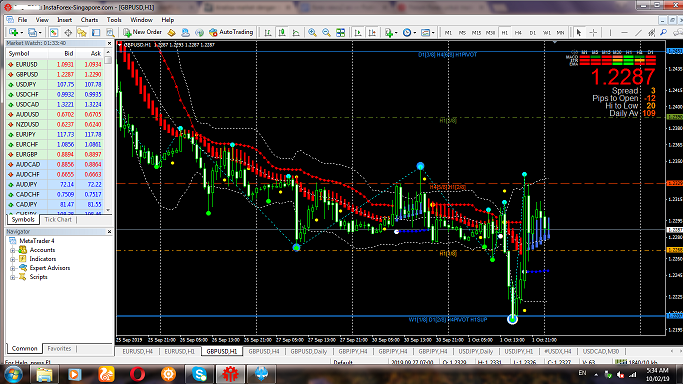Open Skype from the taskbar
The width and height of the screenshot is (683, 384).
[x=199, y=374]
